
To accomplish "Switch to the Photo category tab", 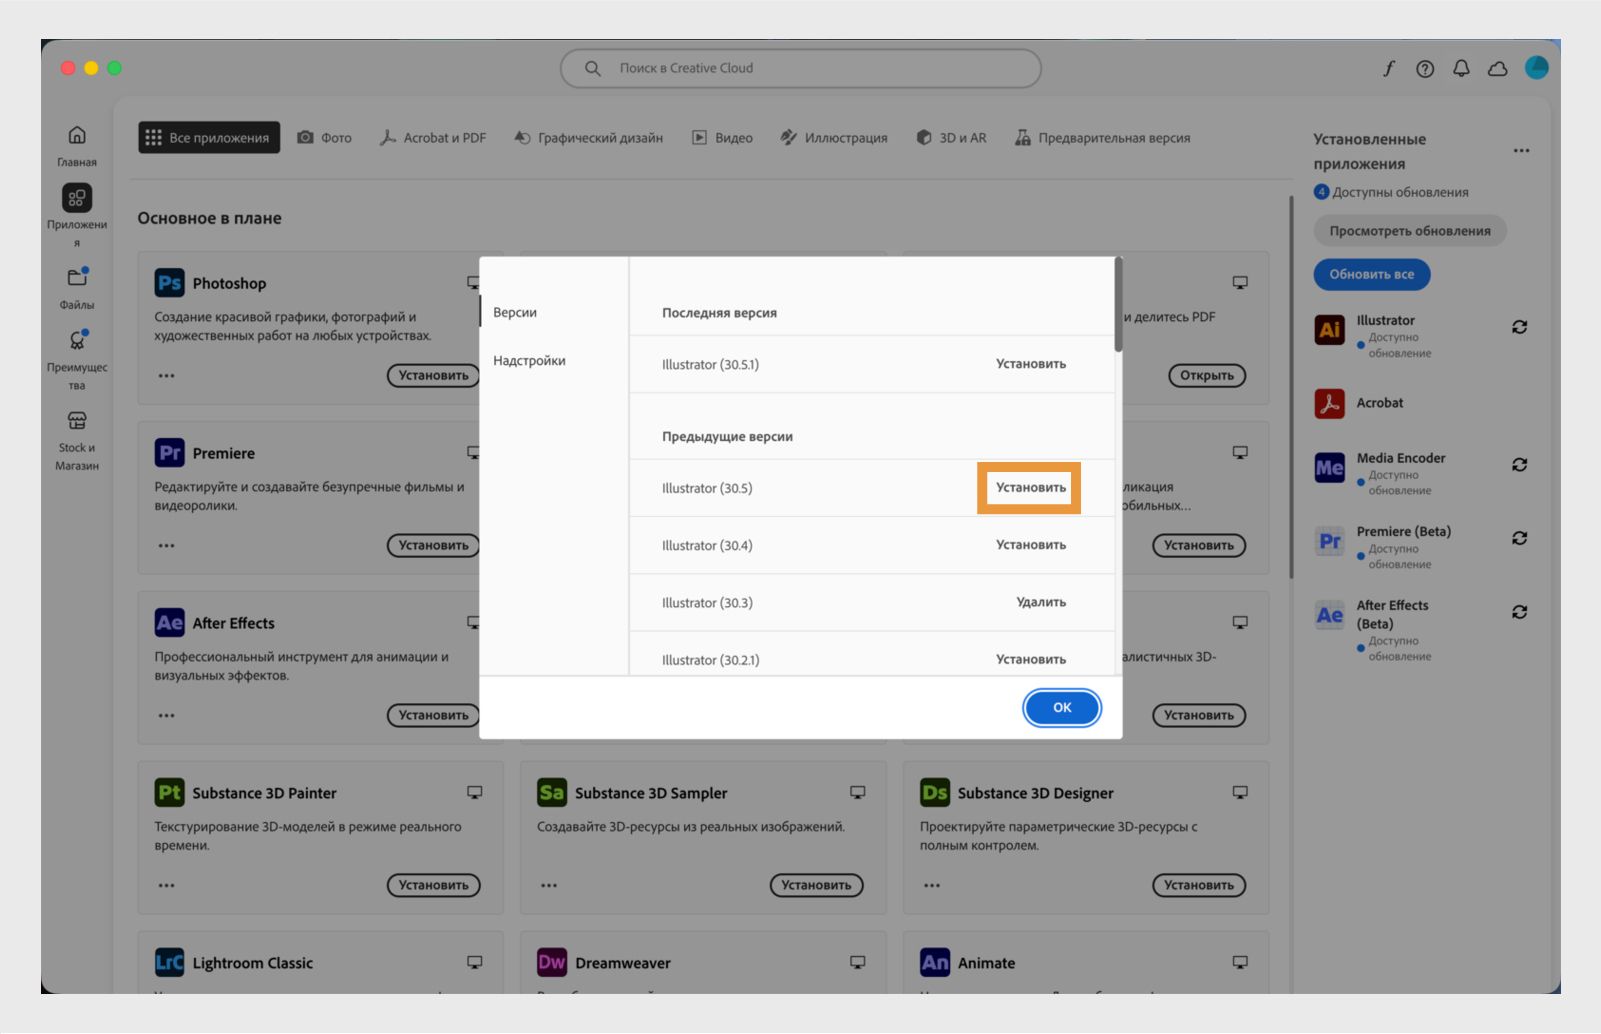I will click(325, 138).
